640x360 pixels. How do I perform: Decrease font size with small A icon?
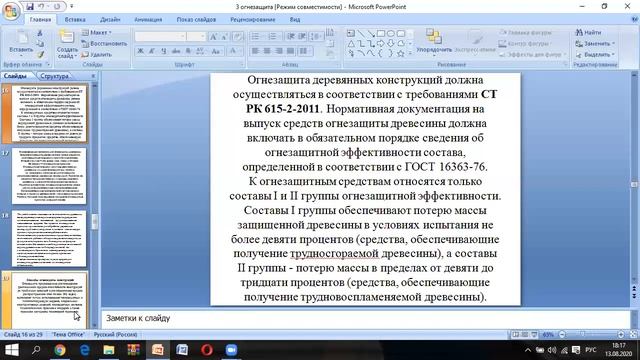pyautogui.click(x=224, y=37)
